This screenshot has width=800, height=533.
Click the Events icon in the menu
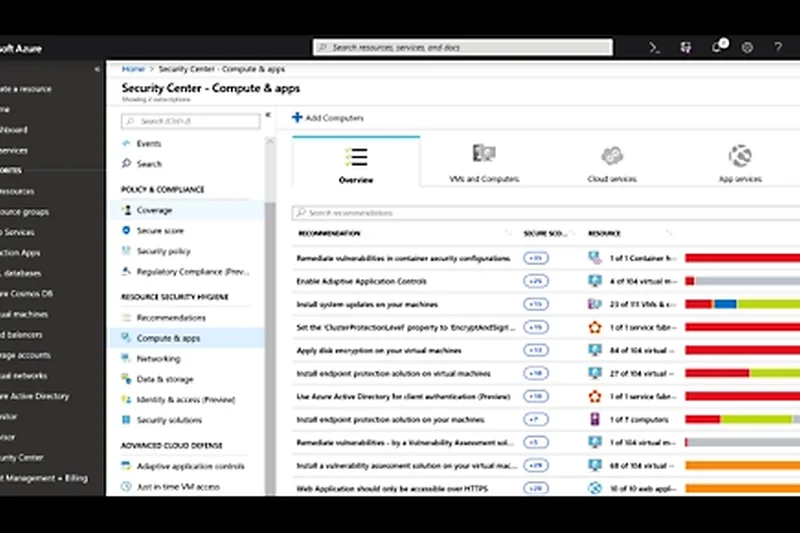[126, 143]
